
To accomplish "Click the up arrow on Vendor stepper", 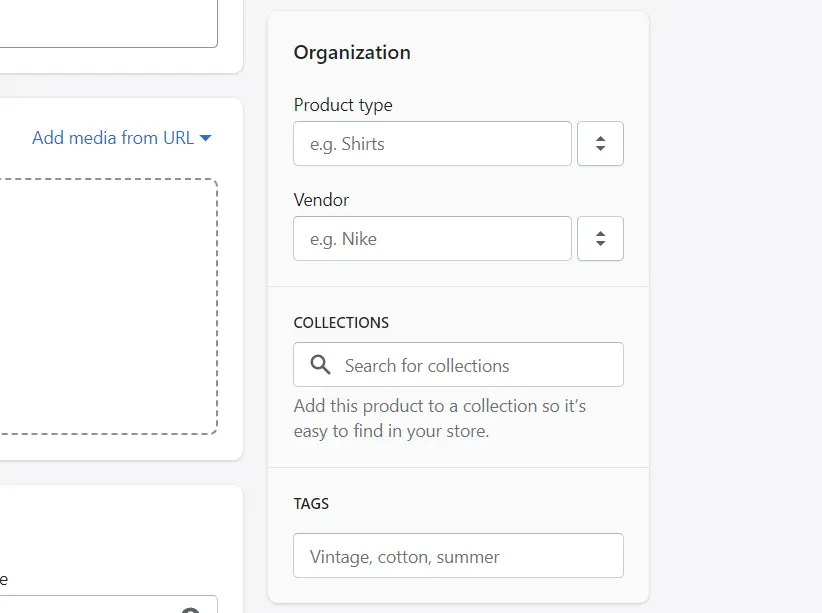I will [600, 232].
